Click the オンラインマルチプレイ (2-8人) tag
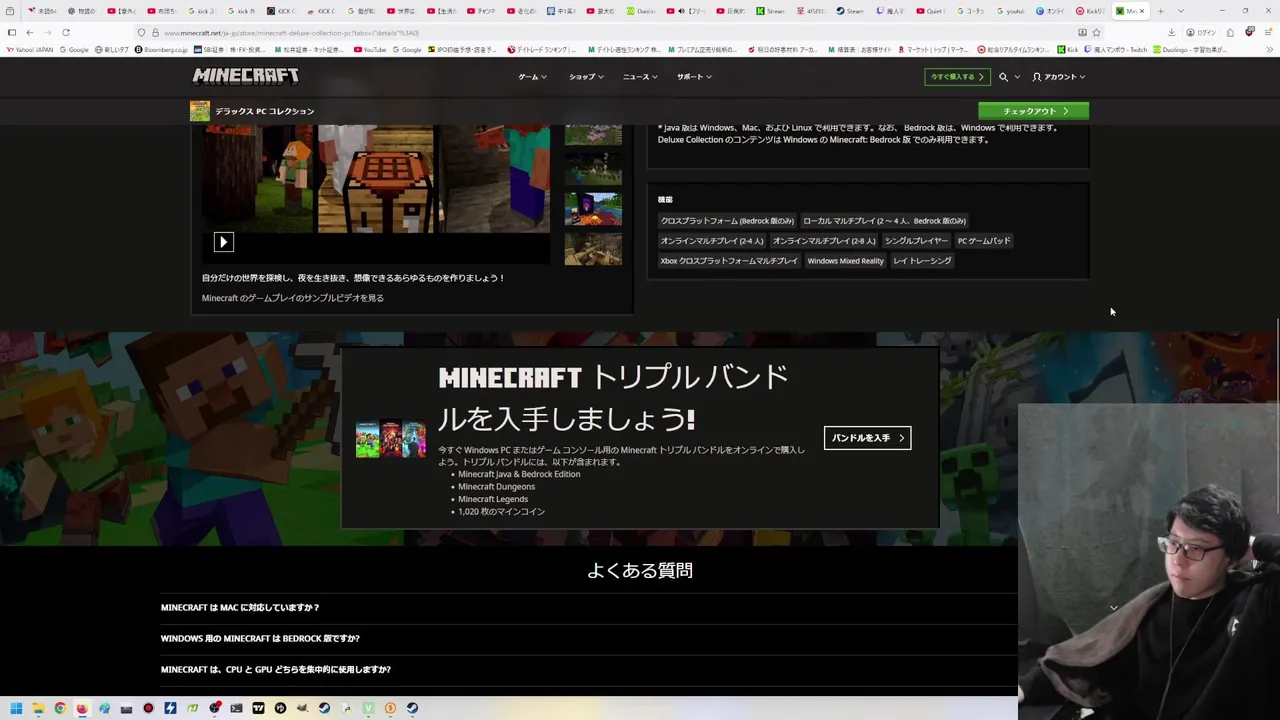The height and width of the screenshot is (720, 1280). pos(824,241)
